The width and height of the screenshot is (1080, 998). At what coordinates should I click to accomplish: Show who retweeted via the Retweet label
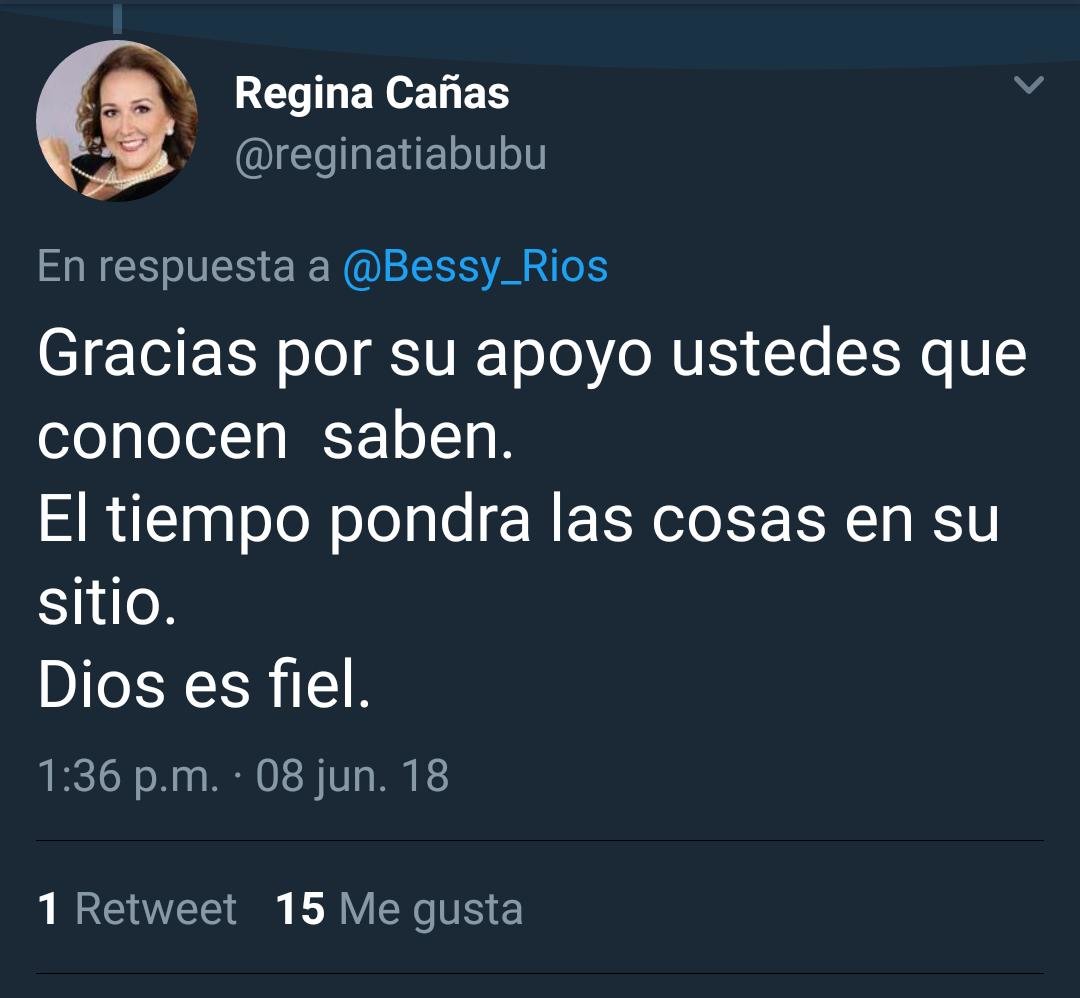click(156, 909)
